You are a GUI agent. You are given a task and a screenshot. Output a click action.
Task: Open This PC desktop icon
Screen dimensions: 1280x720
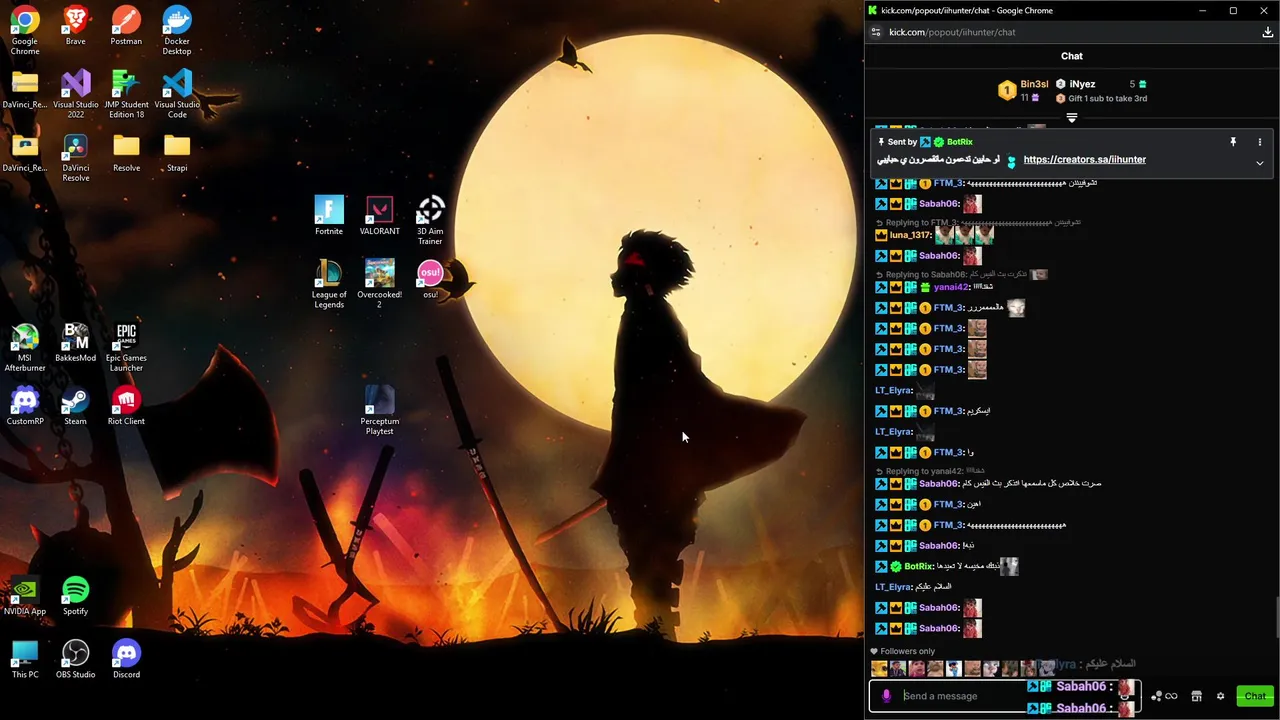coord(25,659)
